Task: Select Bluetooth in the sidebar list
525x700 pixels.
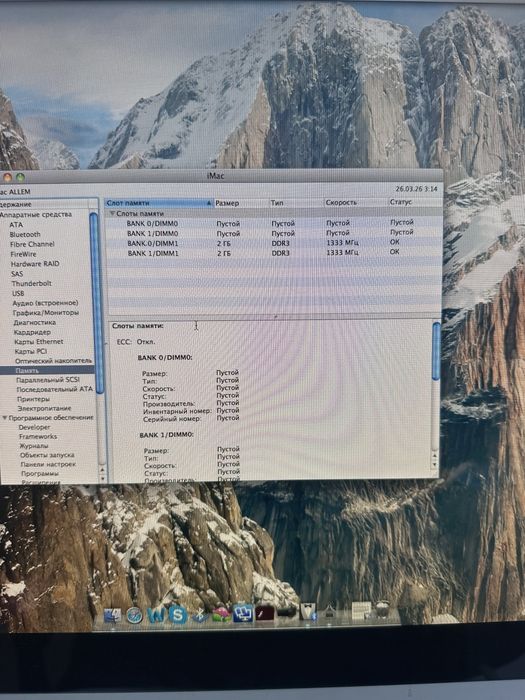Action: coord(25,234)
